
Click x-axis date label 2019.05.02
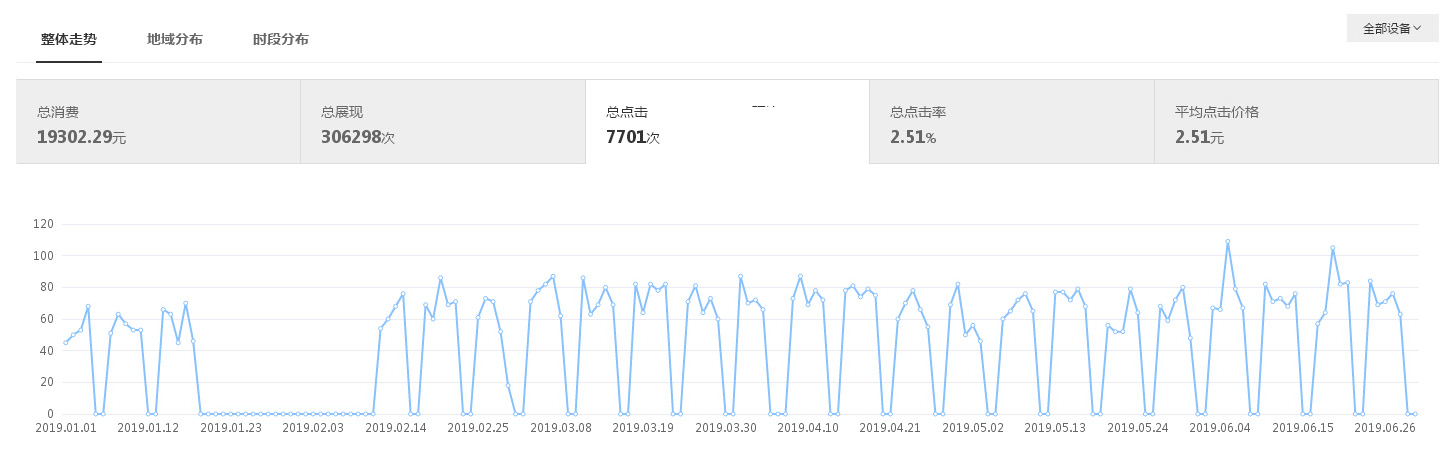click(x=973, y=428)
